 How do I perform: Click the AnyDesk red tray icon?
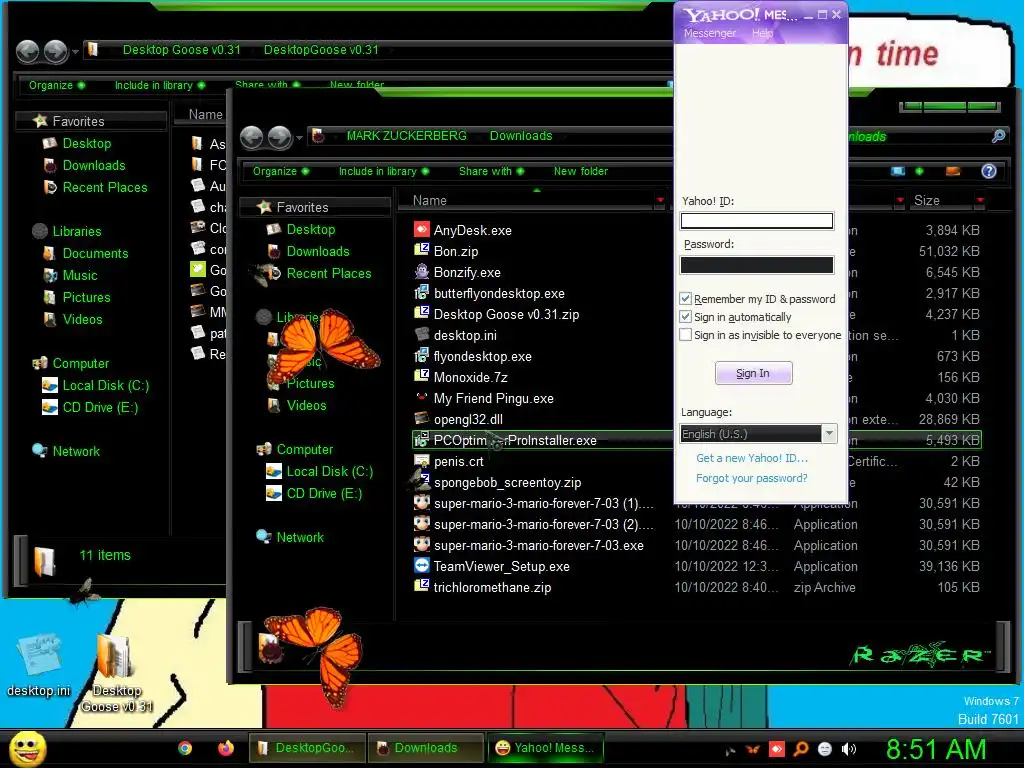pos(776,748)
